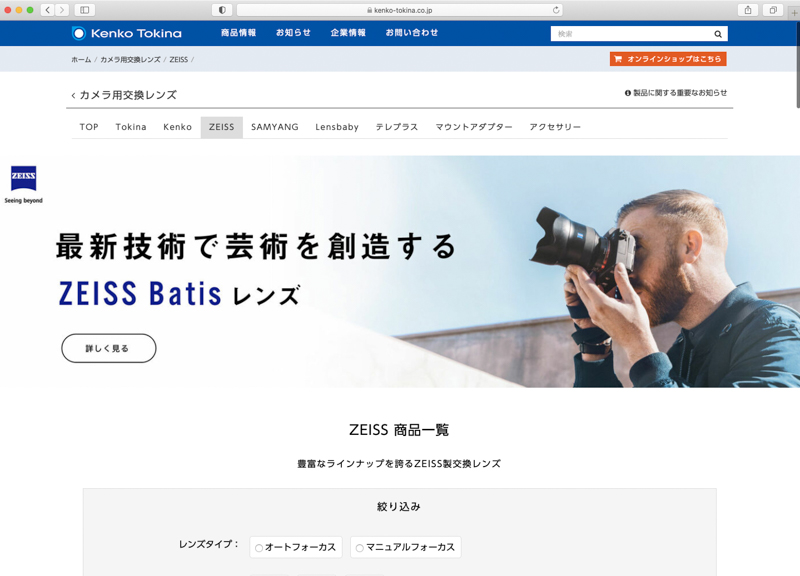
Task: Switch to the SAMYANG tab
Action: tap(274, 127)
